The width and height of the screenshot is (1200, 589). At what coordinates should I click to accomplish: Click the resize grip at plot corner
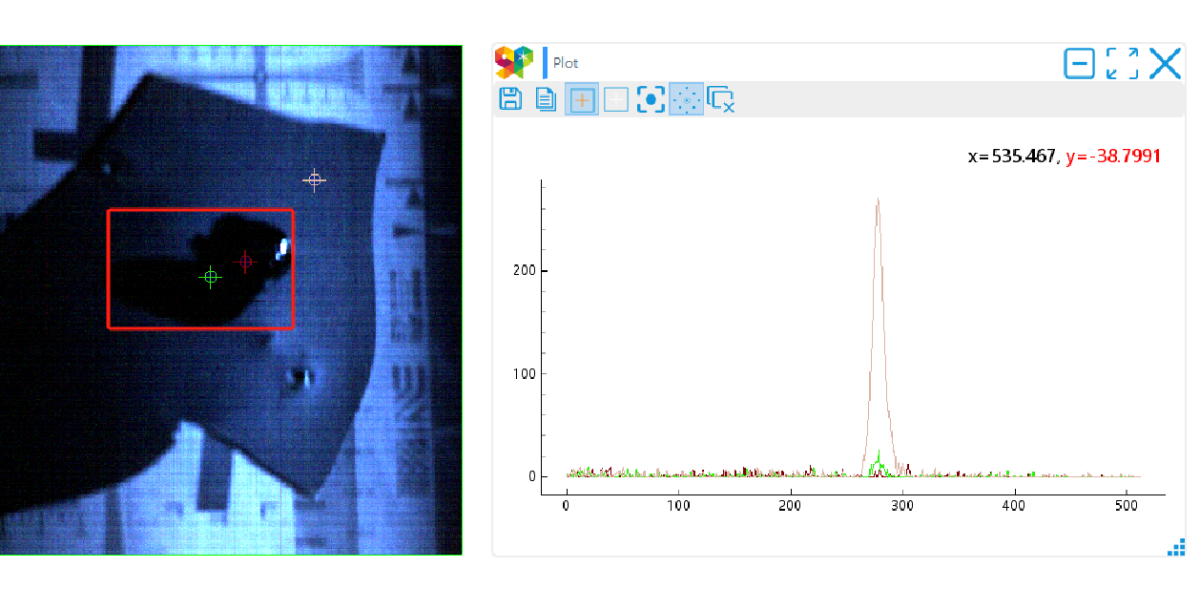tap(1176, 546)
